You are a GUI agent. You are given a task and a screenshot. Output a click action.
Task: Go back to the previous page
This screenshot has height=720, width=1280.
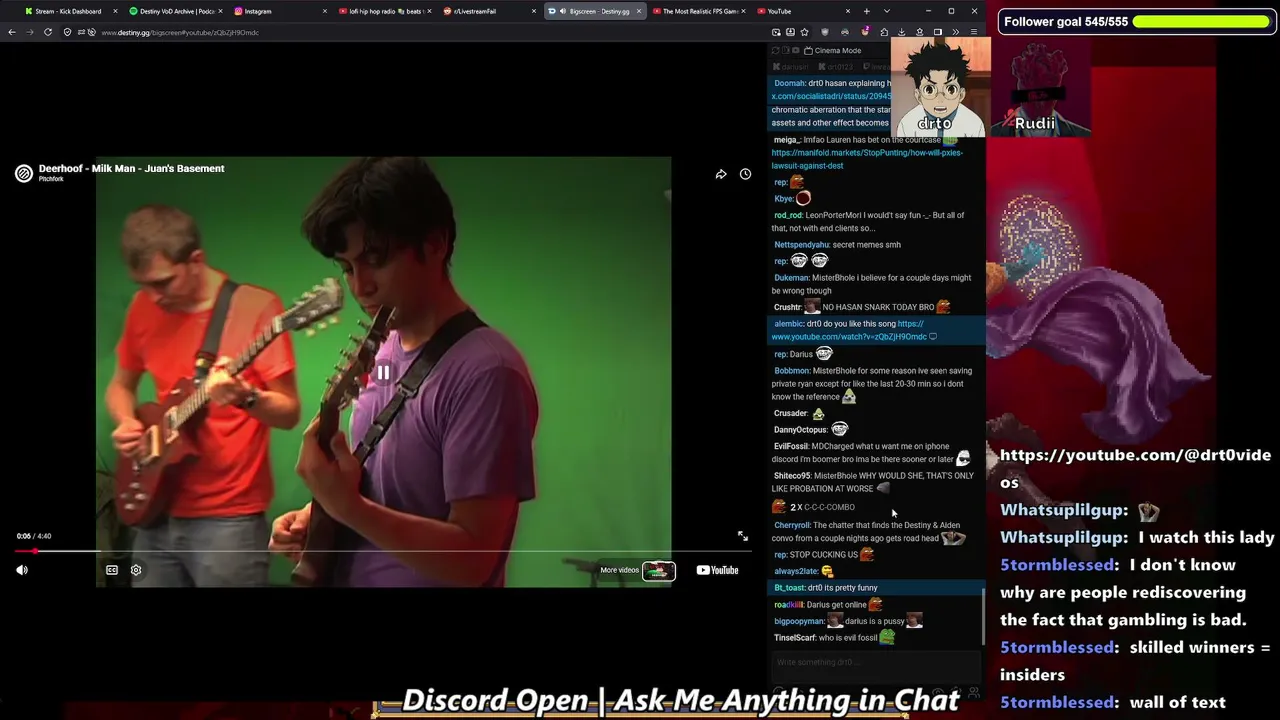click(x=12, y=32)
